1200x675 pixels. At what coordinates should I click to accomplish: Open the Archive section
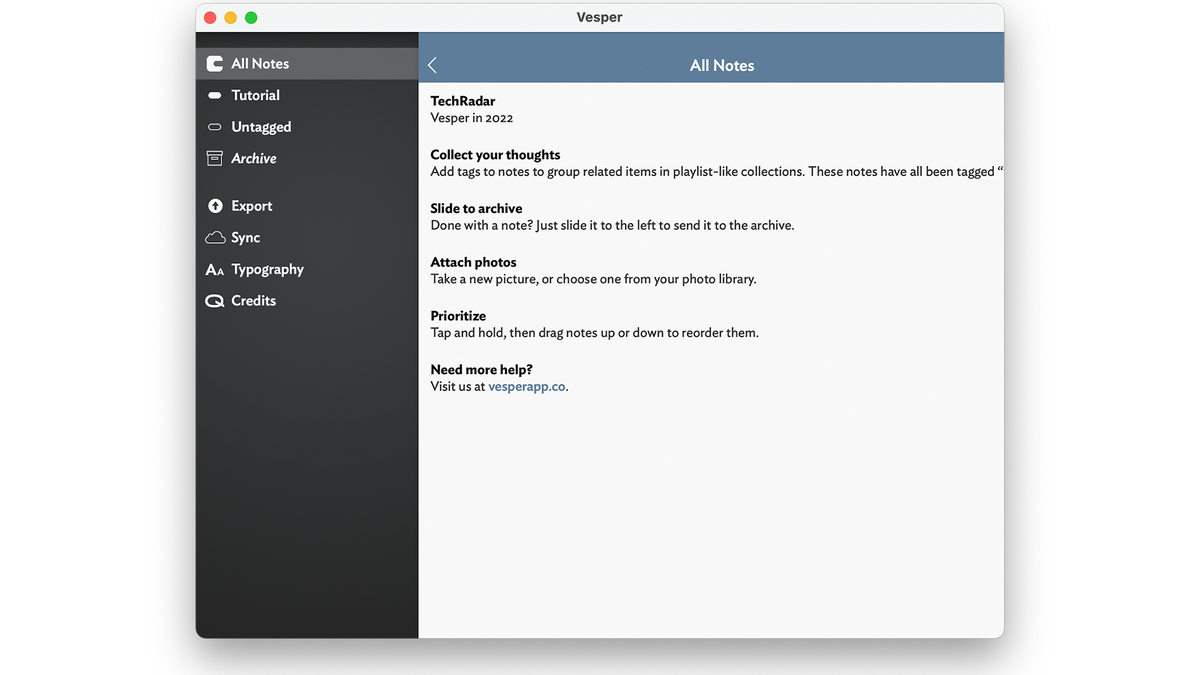tap(254, 158)
